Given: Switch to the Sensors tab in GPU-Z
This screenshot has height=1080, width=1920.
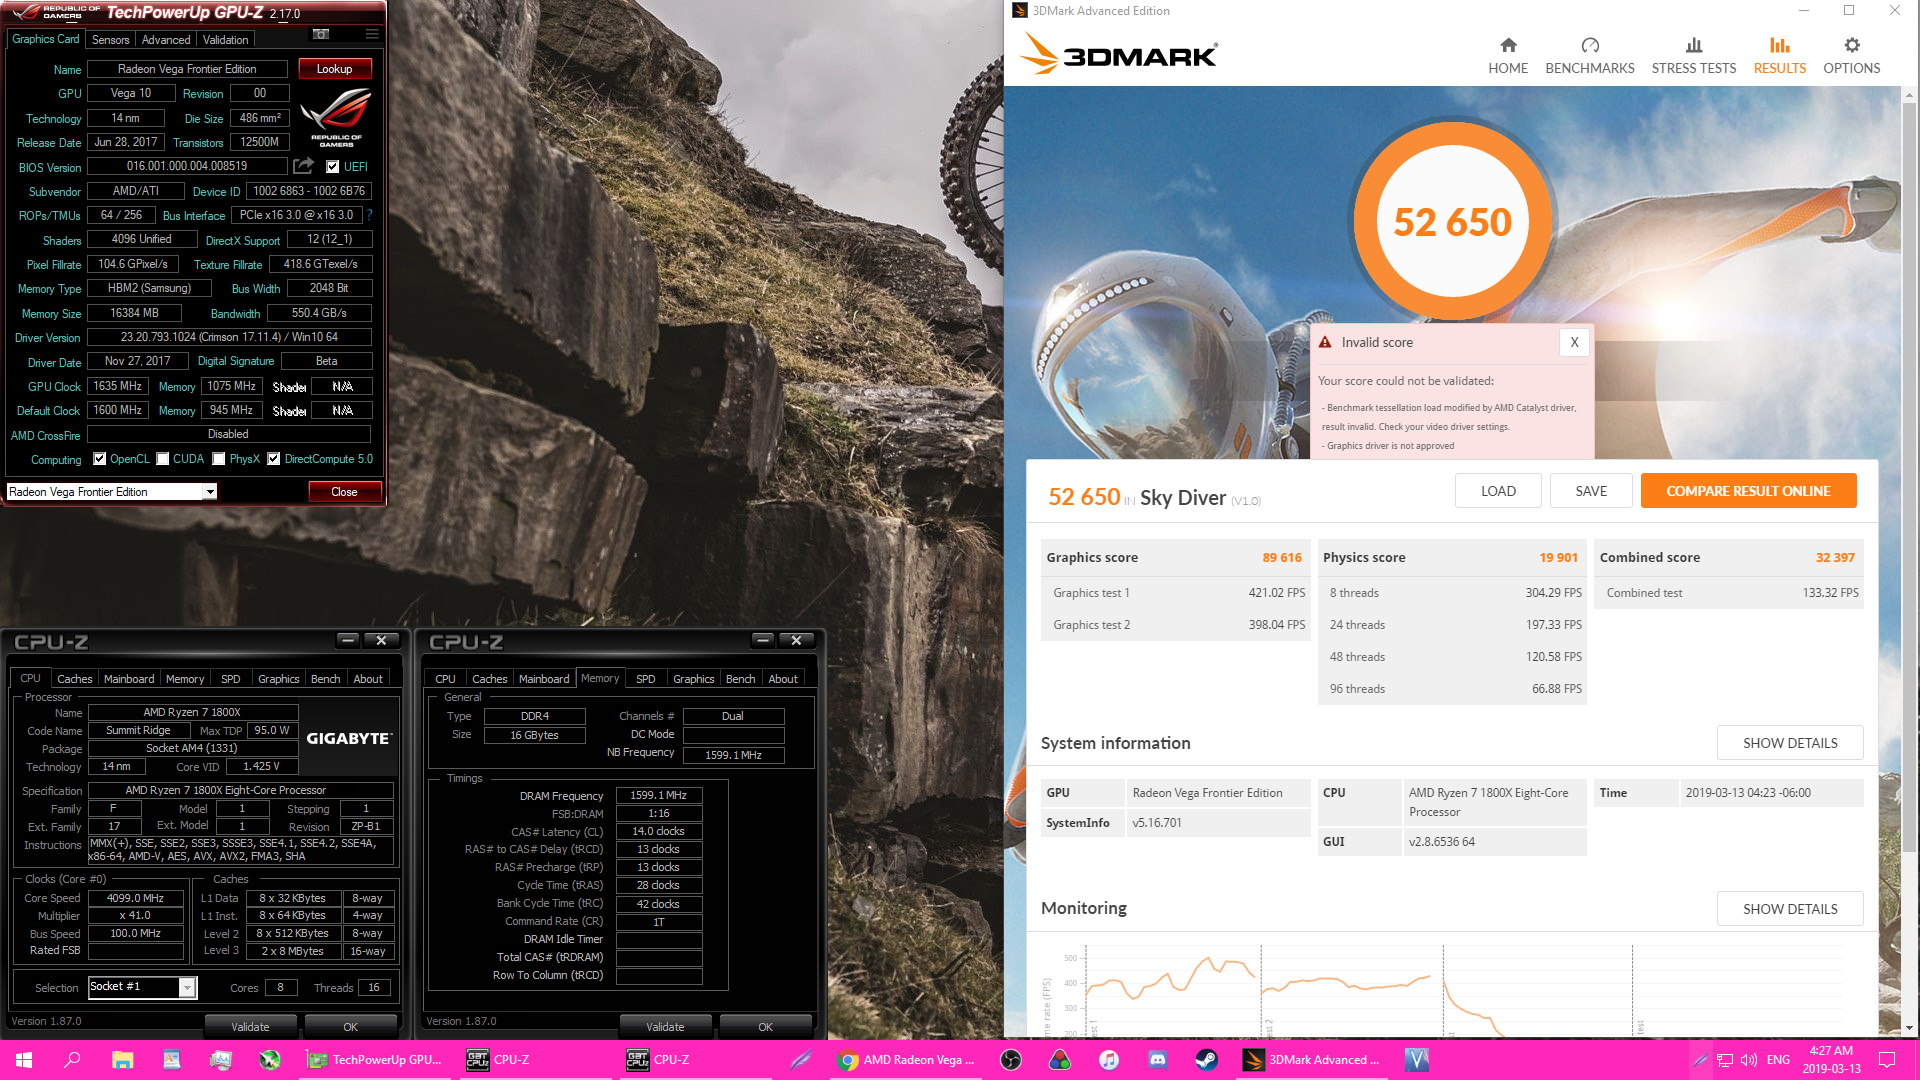Looking at the screenshot, I should click(x=110, y=40).
